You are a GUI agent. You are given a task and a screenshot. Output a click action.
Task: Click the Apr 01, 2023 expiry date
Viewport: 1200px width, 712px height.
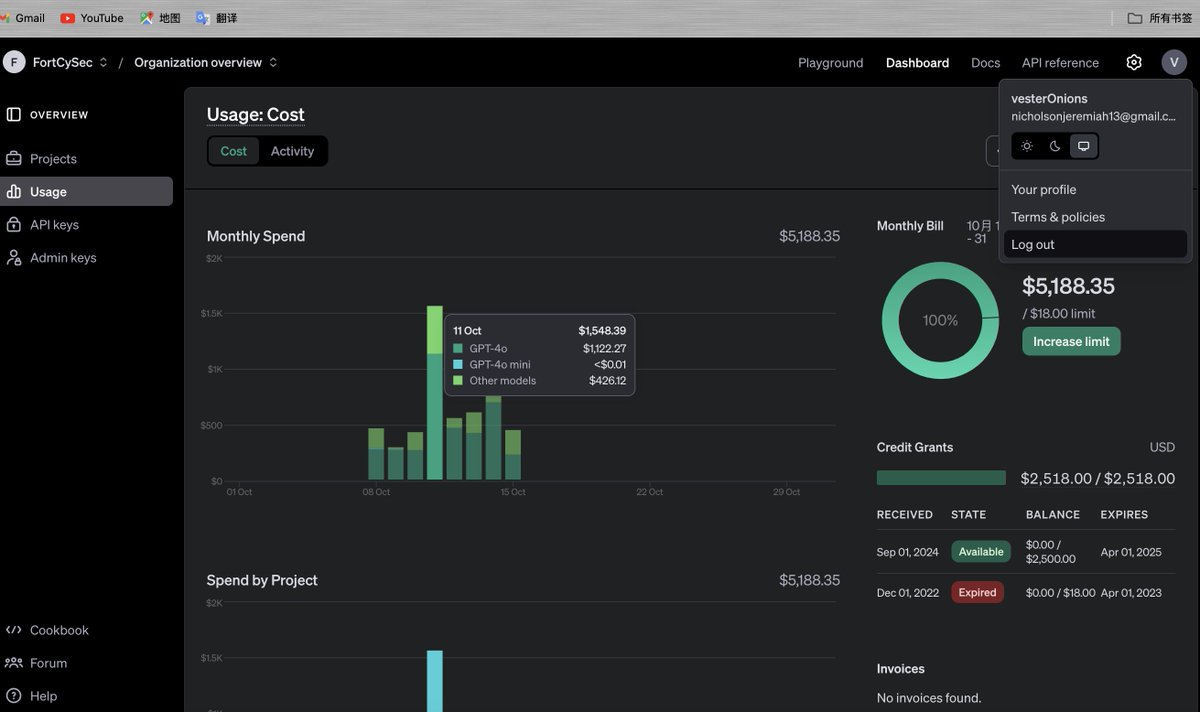point(1131,593)
